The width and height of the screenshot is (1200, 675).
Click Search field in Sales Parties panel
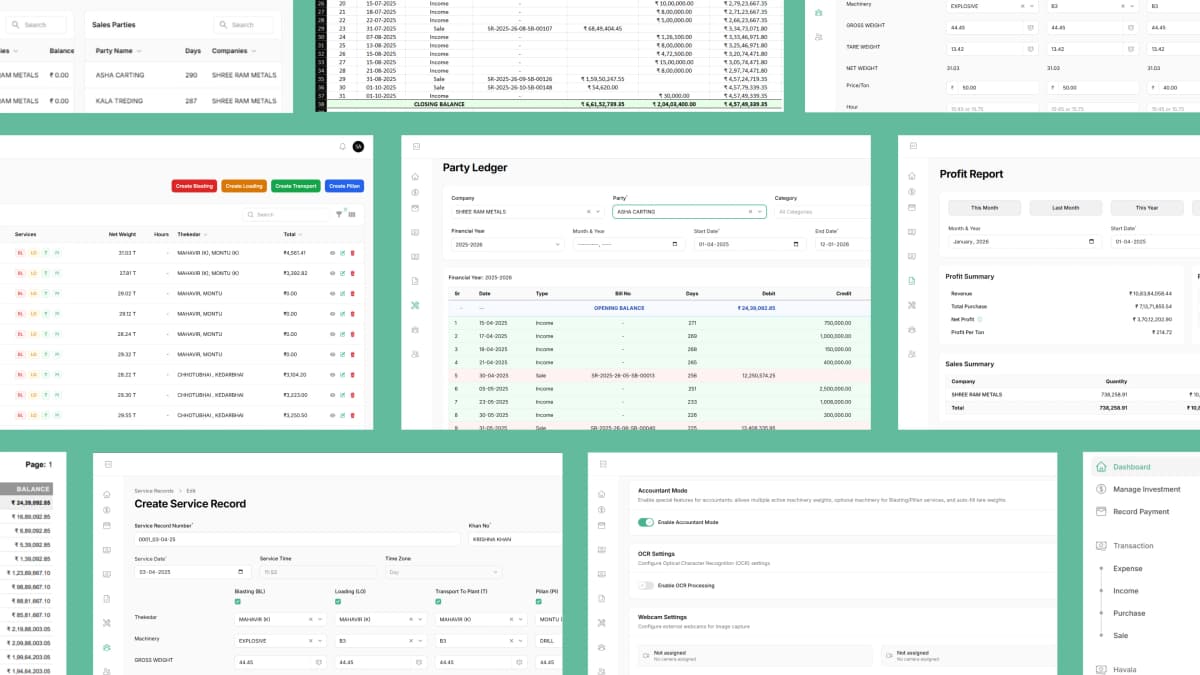click(x=243, y=25)
